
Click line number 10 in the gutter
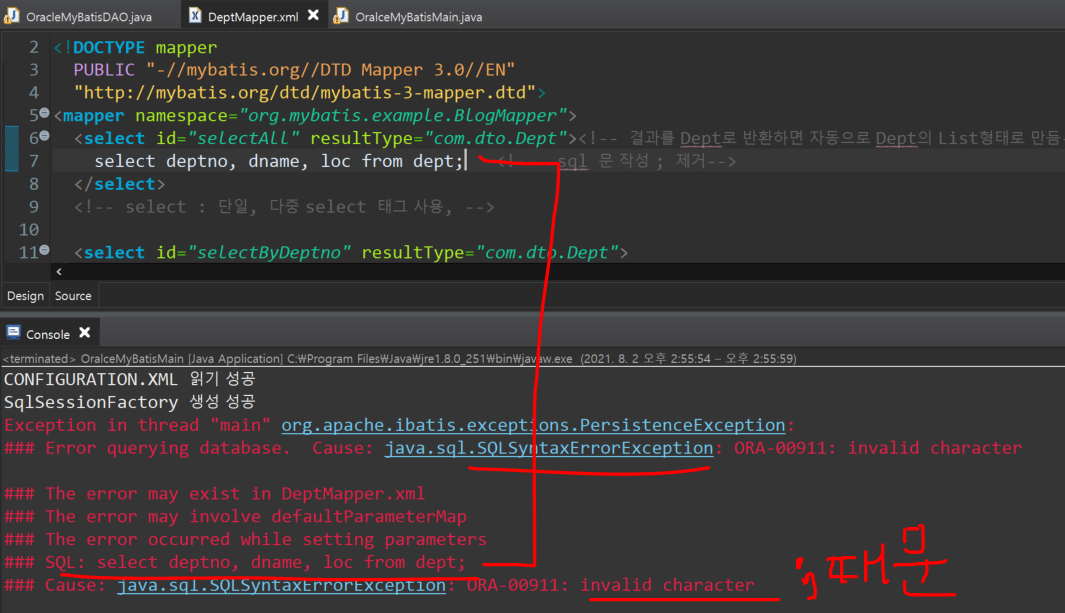point(29,229)
